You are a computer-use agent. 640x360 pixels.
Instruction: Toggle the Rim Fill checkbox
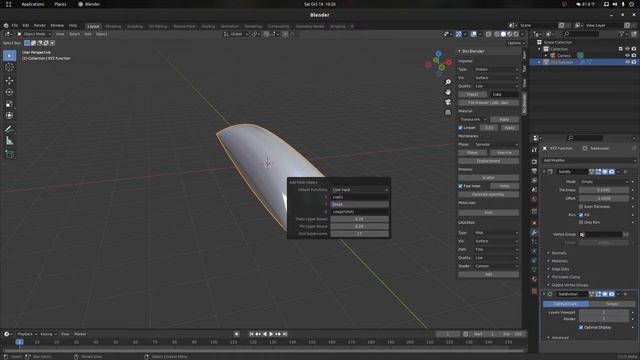[581, 215]
